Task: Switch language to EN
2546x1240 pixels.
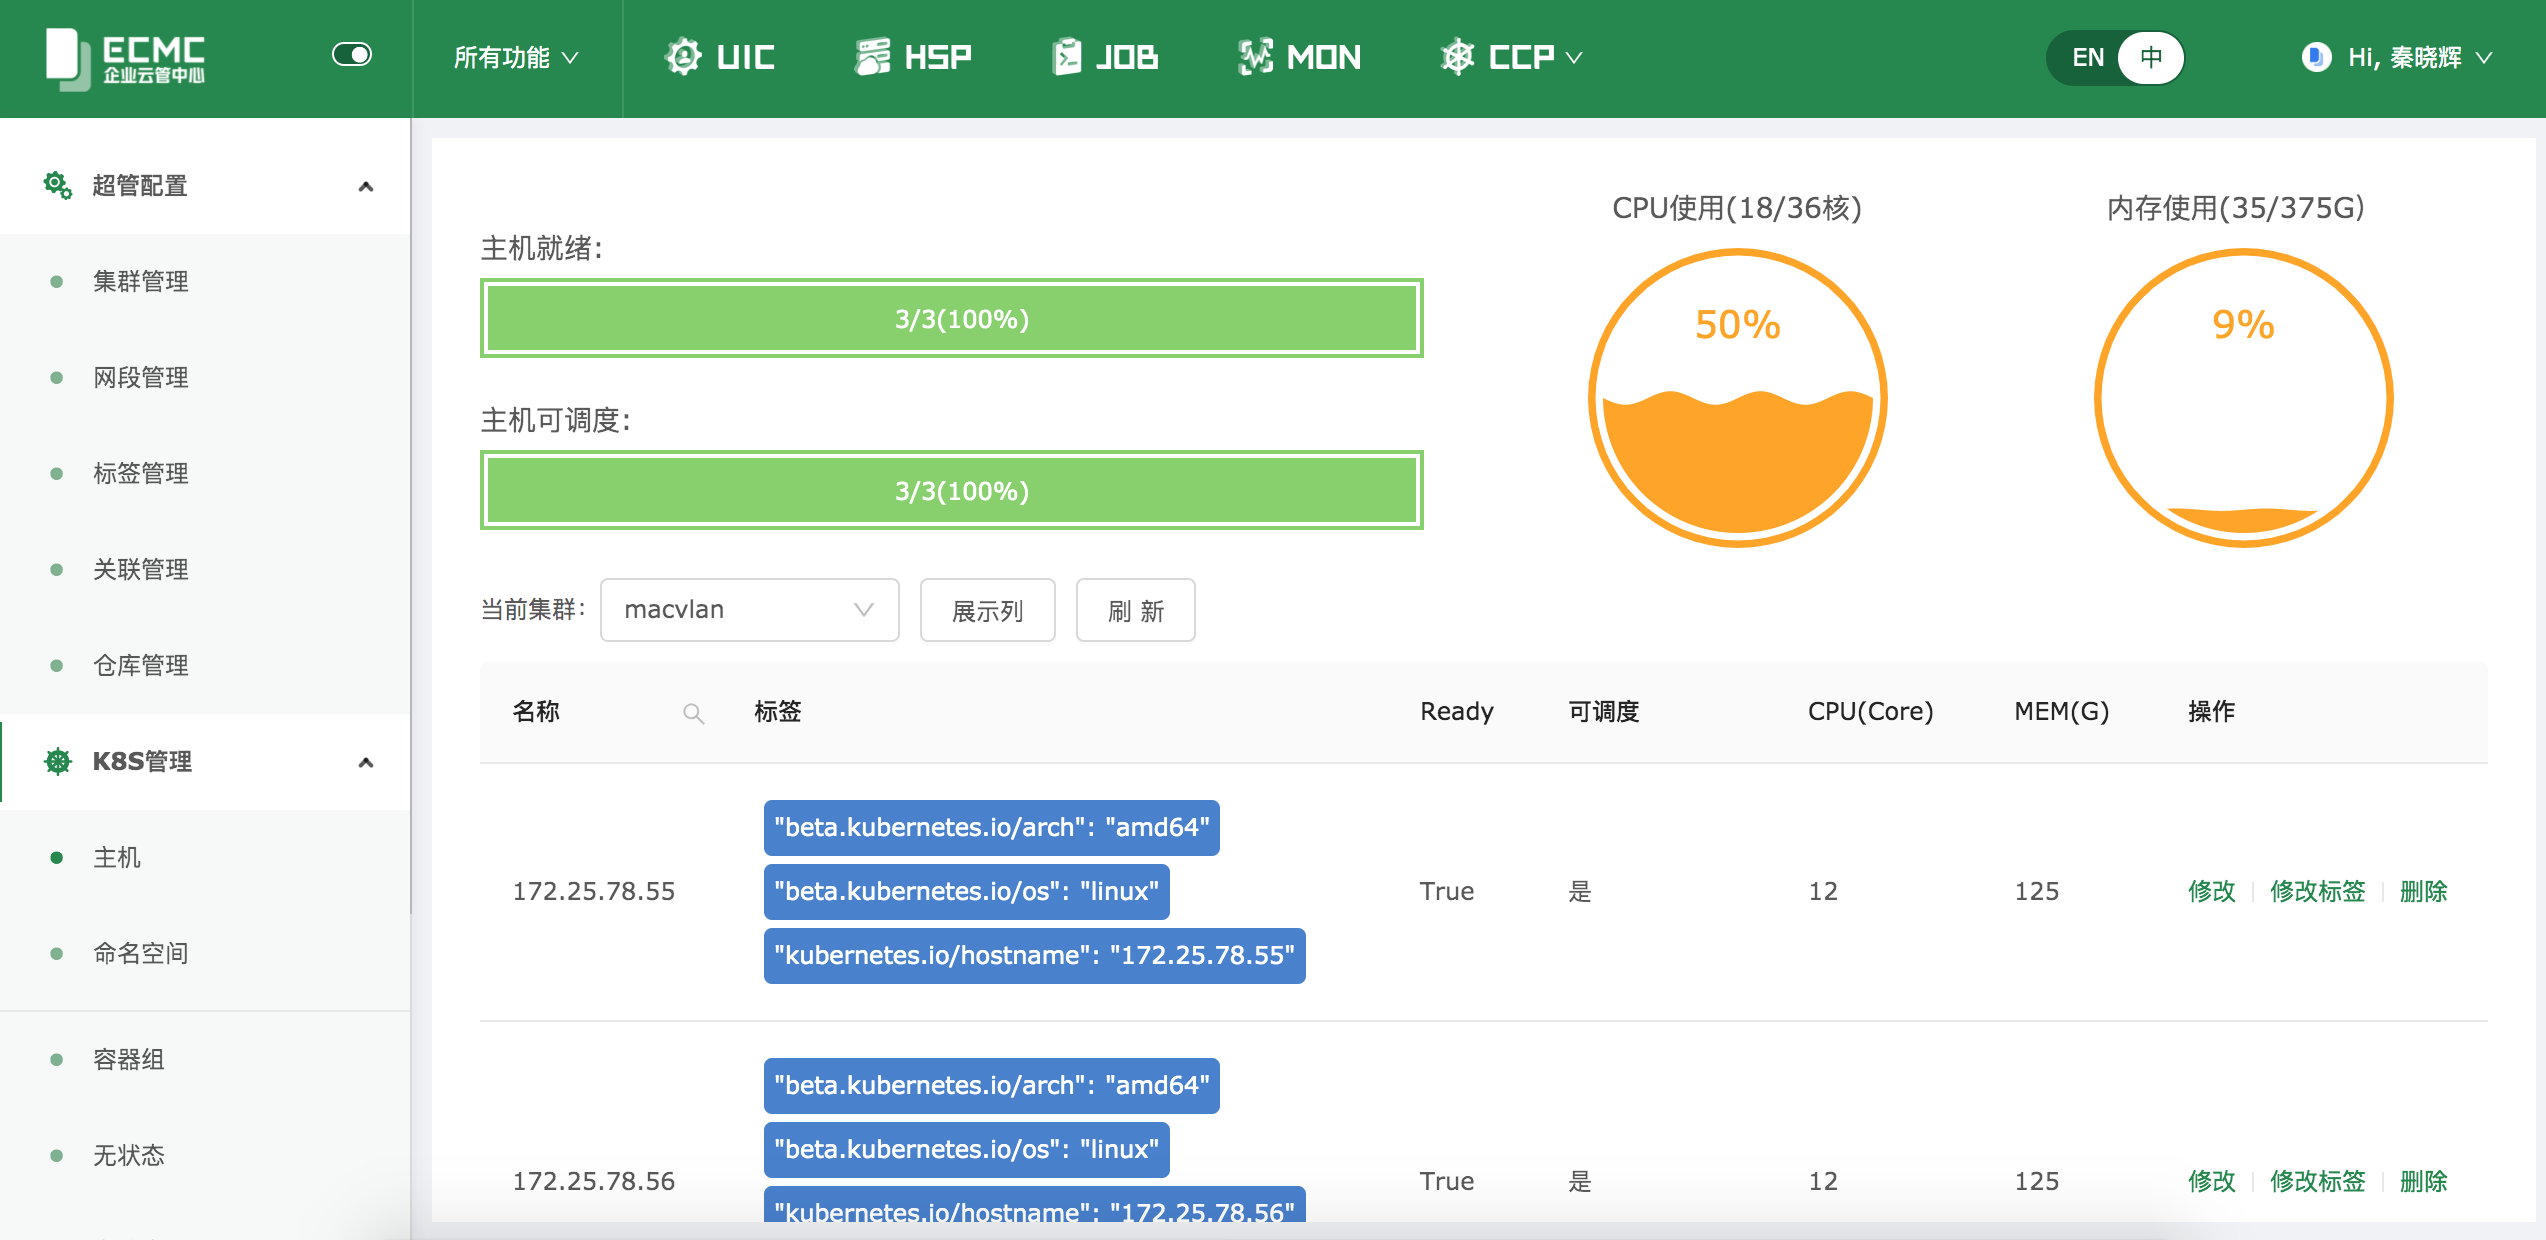Action: click(2088, 57)
